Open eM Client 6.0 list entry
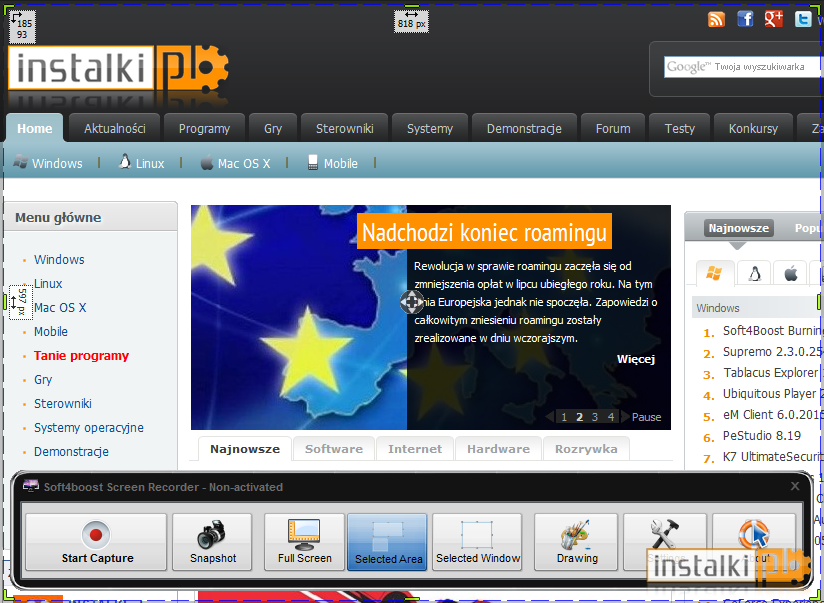The width and height of the screenshot is (824, 603). [772, 415]
